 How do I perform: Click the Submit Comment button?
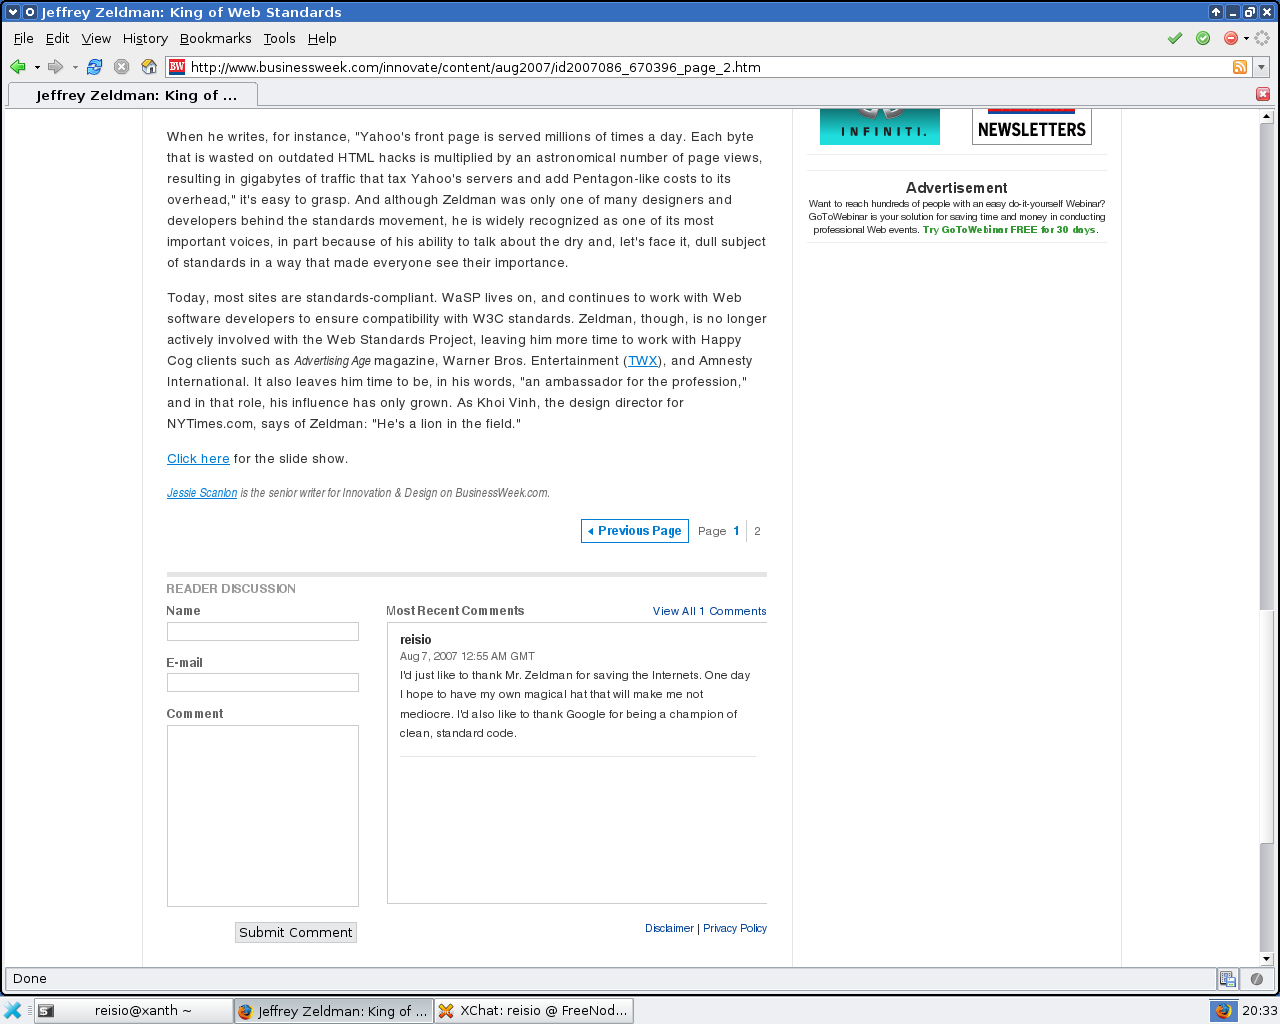tap(296, 932)
